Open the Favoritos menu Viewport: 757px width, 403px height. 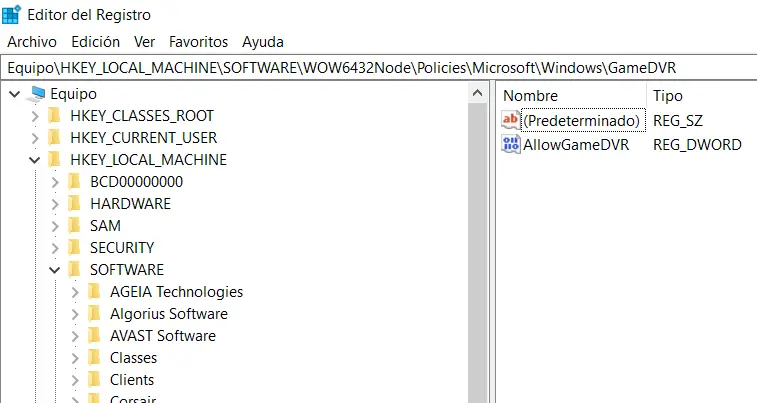coord(198,42)
